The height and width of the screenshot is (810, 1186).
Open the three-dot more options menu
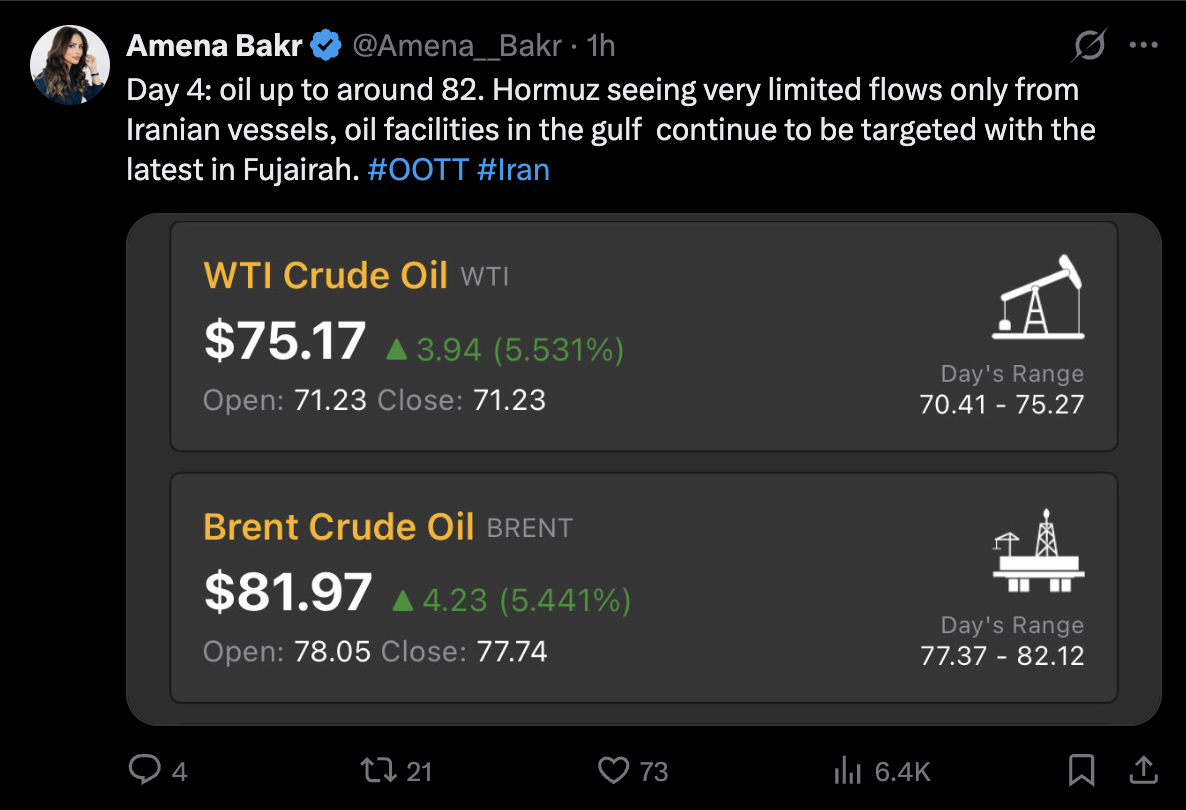tap(1143, 45)
